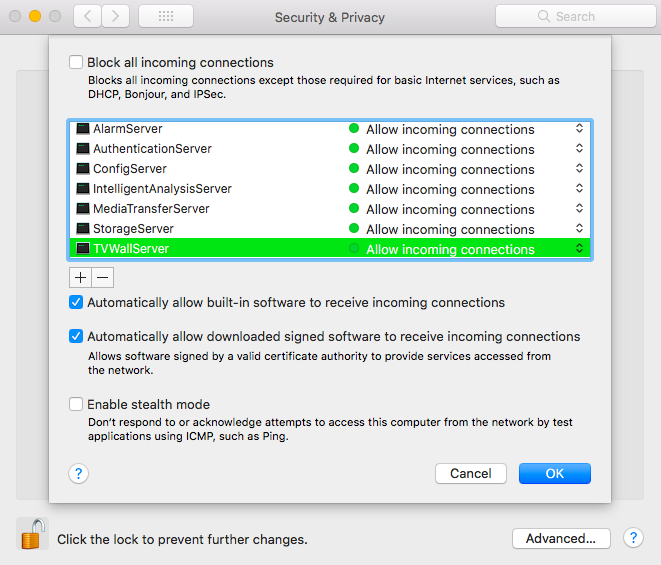This screenshot has width=661, height=565.
Task: Open connection dropdown for StorageServer
Action: click(x=579, y=229)
